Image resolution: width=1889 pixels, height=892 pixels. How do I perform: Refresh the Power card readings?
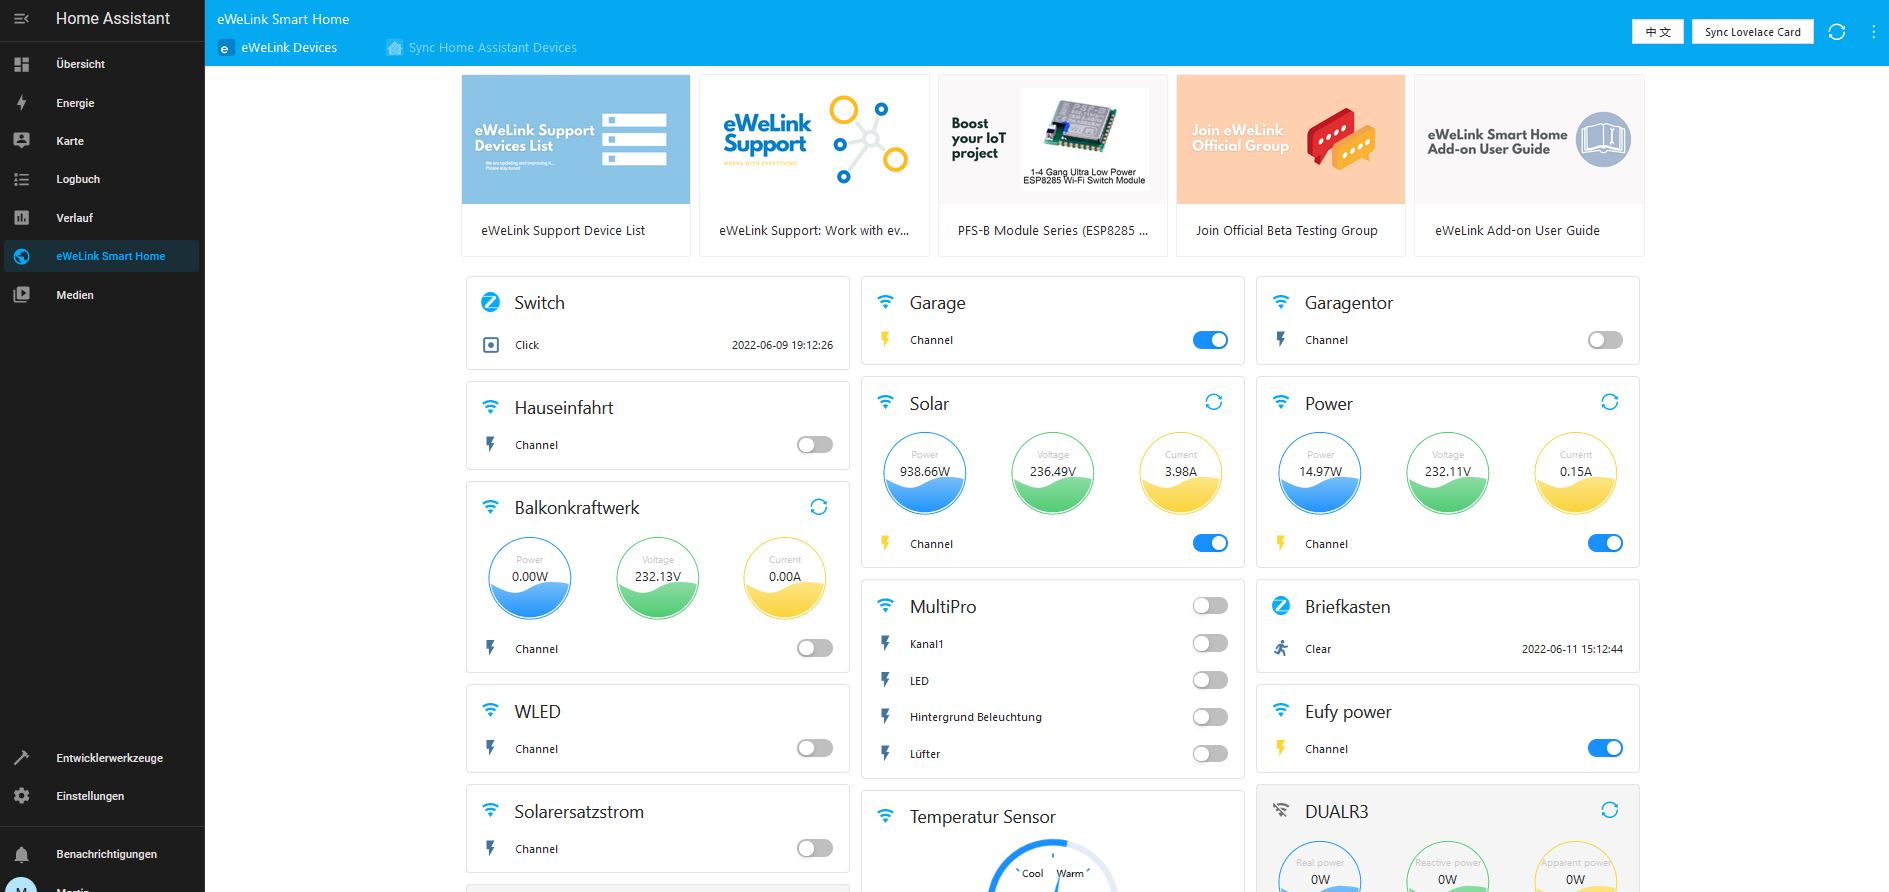point(1609,402)
